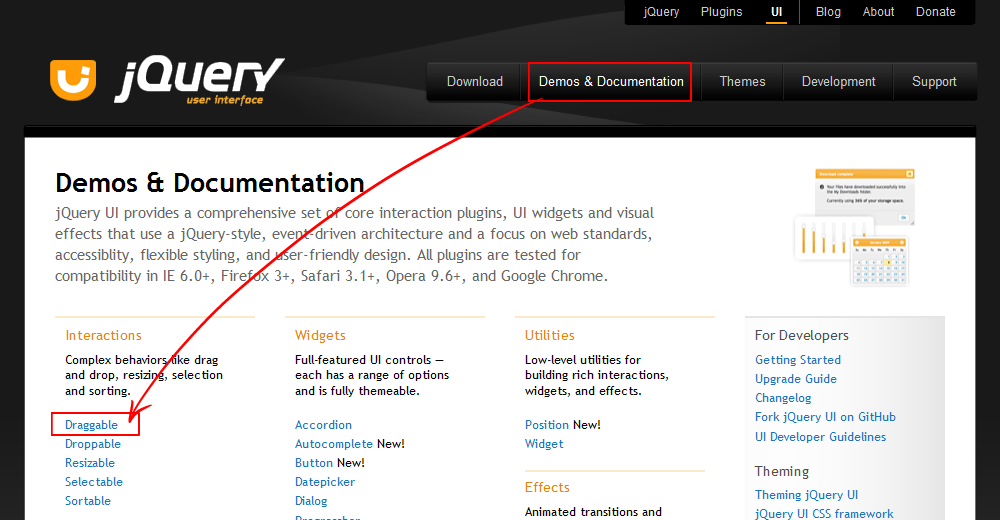Open the Download menu tab
This screenshot has height=520, width=1000.
[475, 82]
